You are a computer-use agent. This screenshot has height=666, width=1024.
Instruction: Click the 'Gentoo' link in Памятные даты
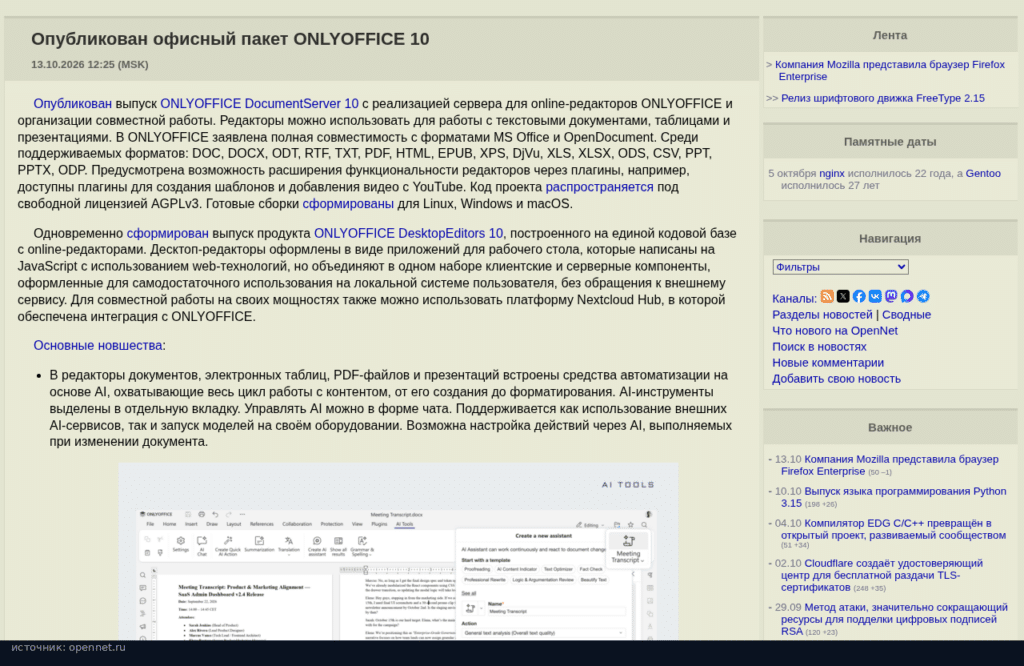pyautogui.click(x=984, y=174)
